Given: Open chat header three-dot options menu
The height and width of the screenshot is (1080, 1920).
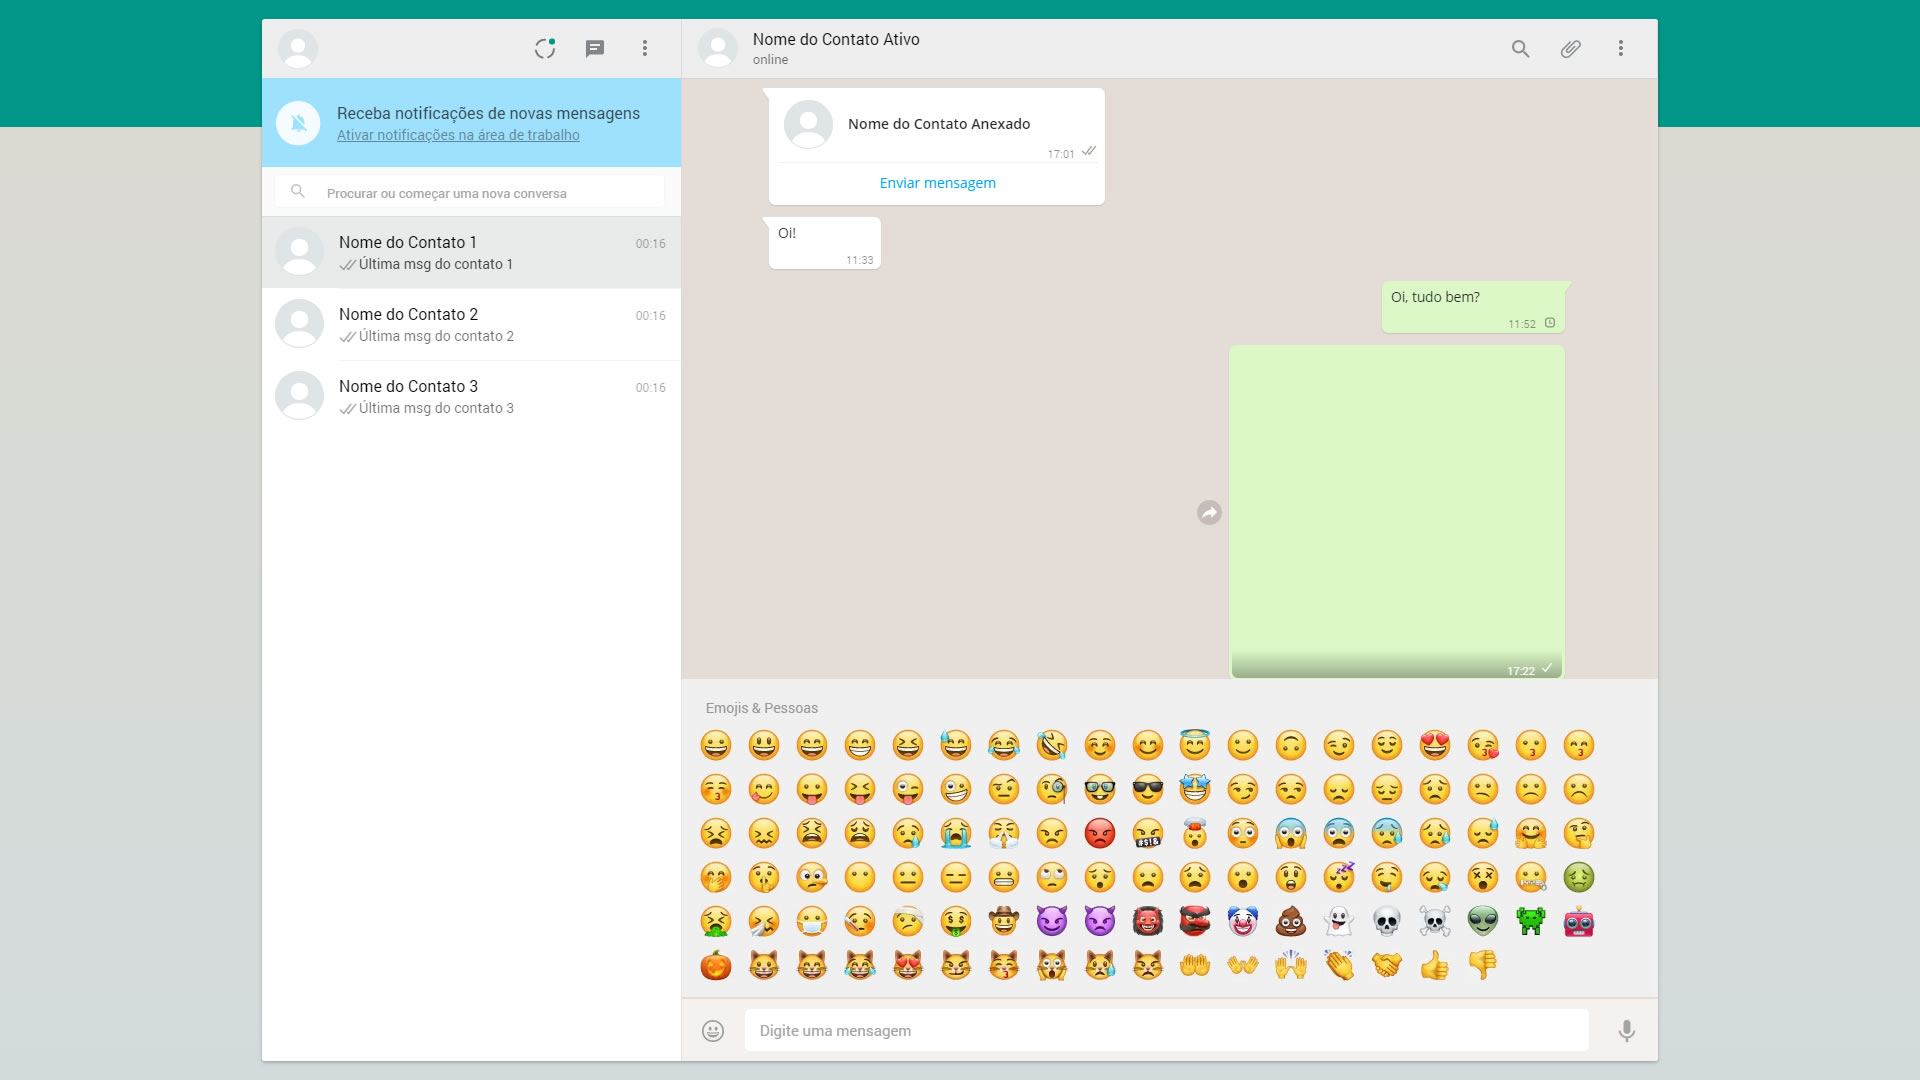Looking at the screenshot, I should pyautogui.click(x=1621, y=48).
